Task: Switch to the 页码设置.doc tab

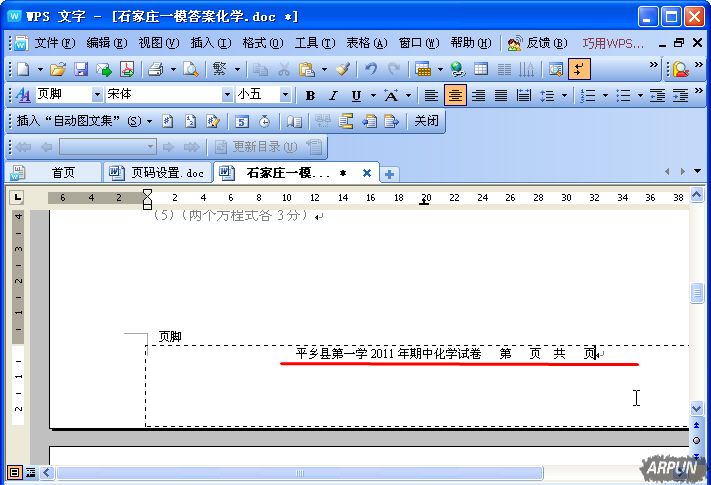Action: 158,173
